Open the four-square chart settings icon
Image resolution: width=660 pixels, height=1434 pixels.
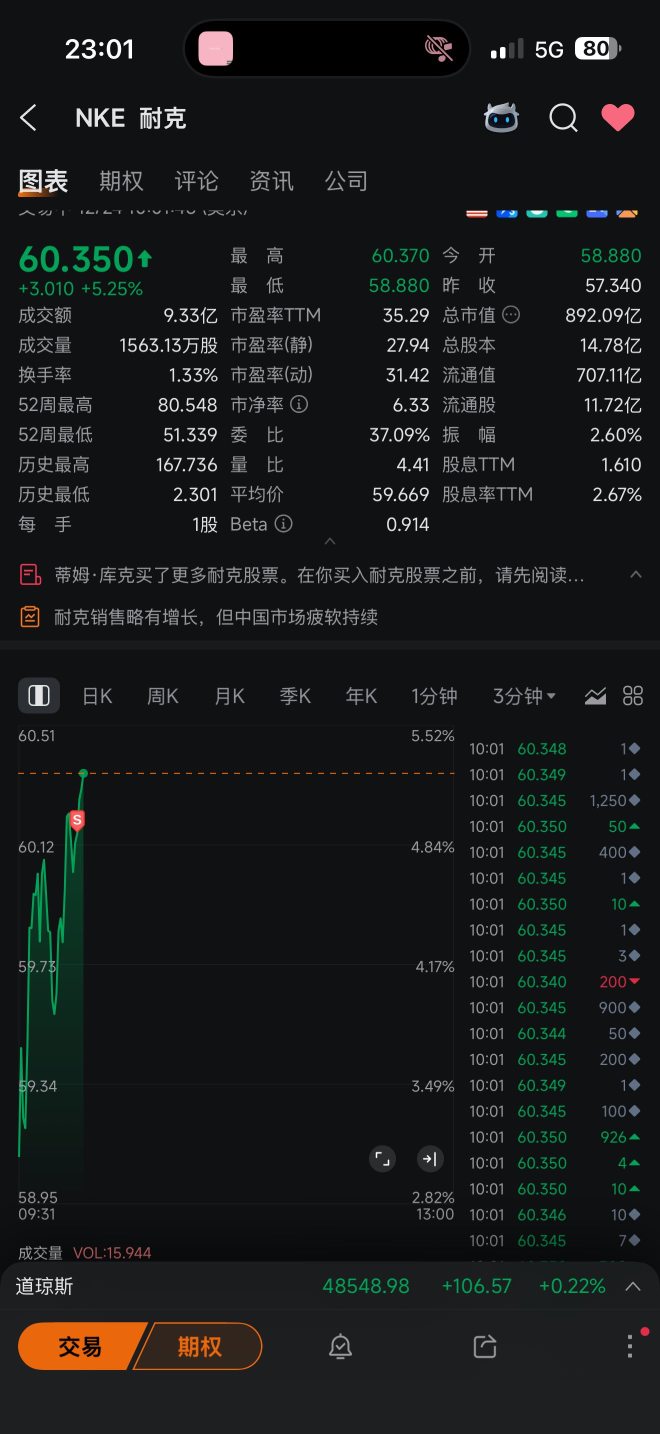click(633, 696)
